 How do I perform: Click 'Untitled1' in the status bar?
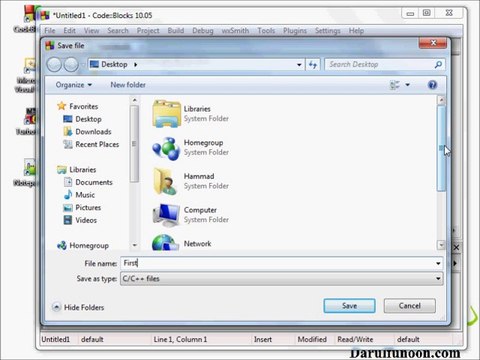56,339
